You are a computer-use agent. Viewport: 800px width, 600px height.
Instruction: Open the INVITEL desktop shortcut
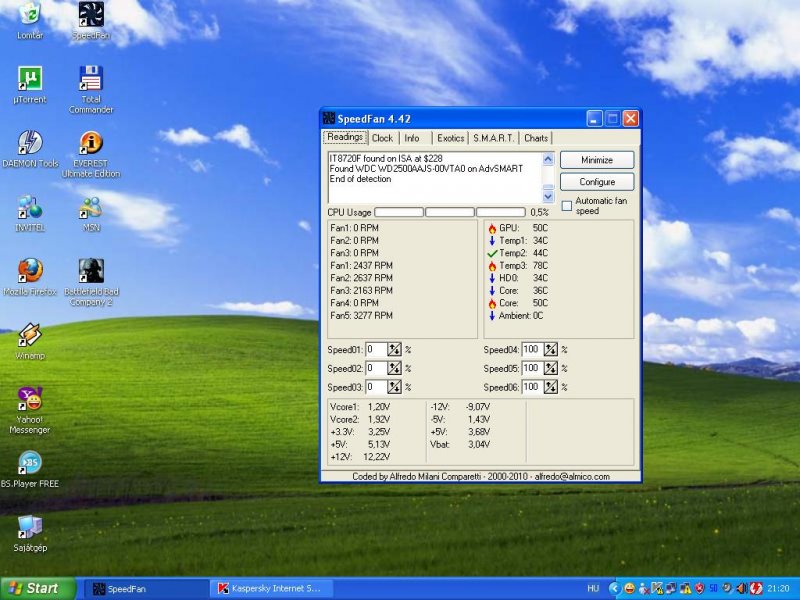pyautogui.click(x=30, y=213)
